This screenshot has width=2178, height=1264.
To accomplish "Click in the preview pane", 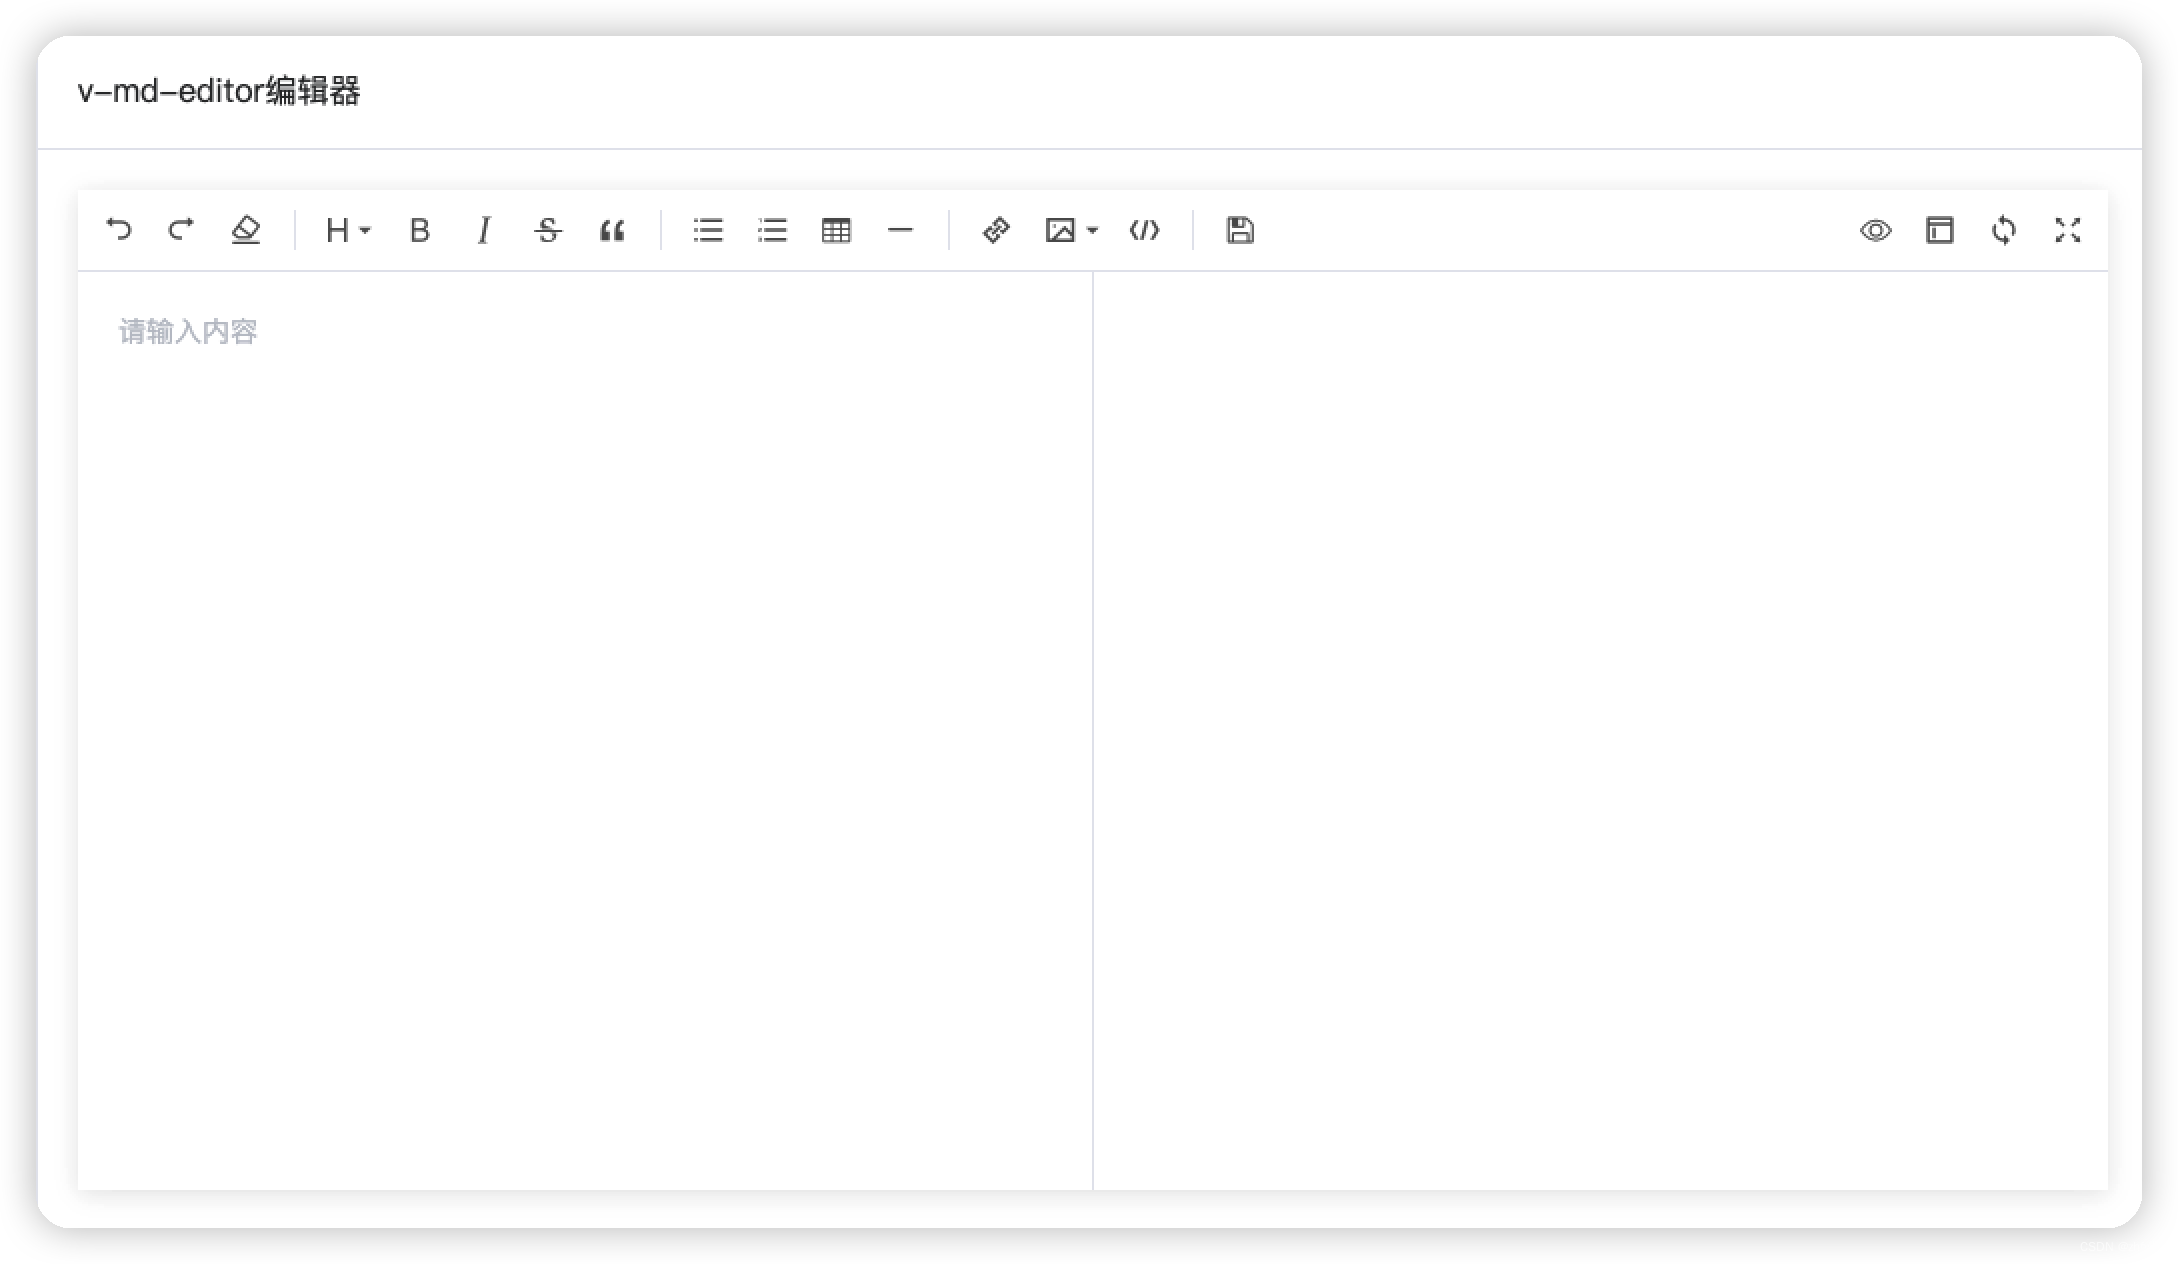I will (1600, 730).
